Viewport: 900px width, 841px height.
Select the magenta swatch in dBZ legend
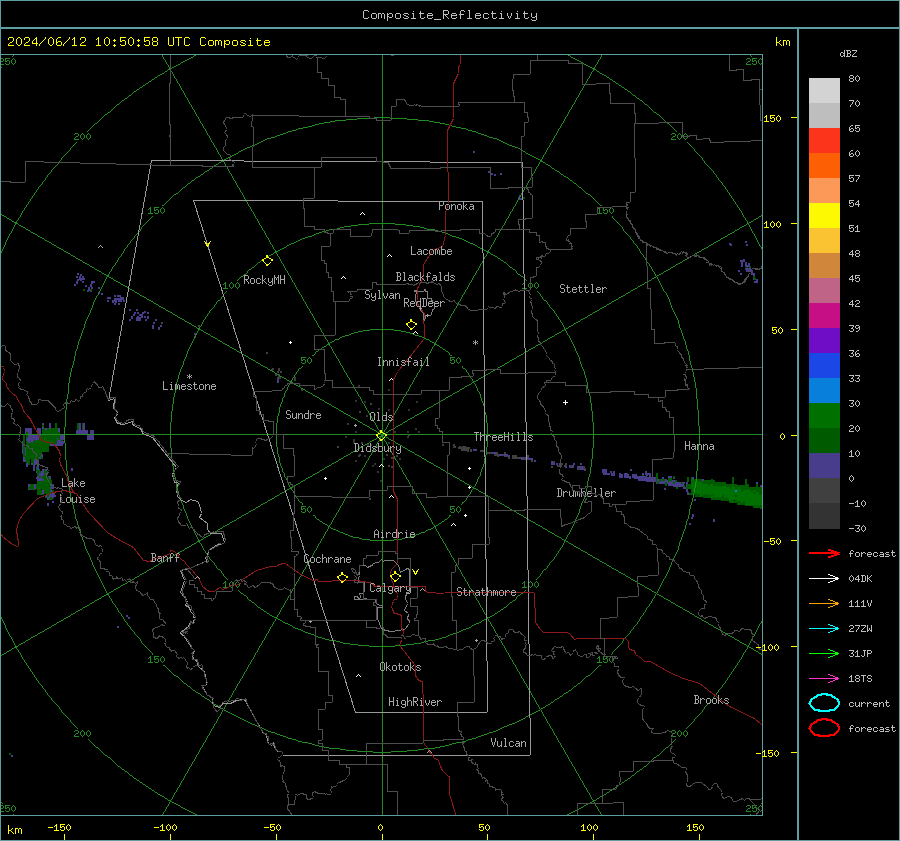tap(824, 315)
